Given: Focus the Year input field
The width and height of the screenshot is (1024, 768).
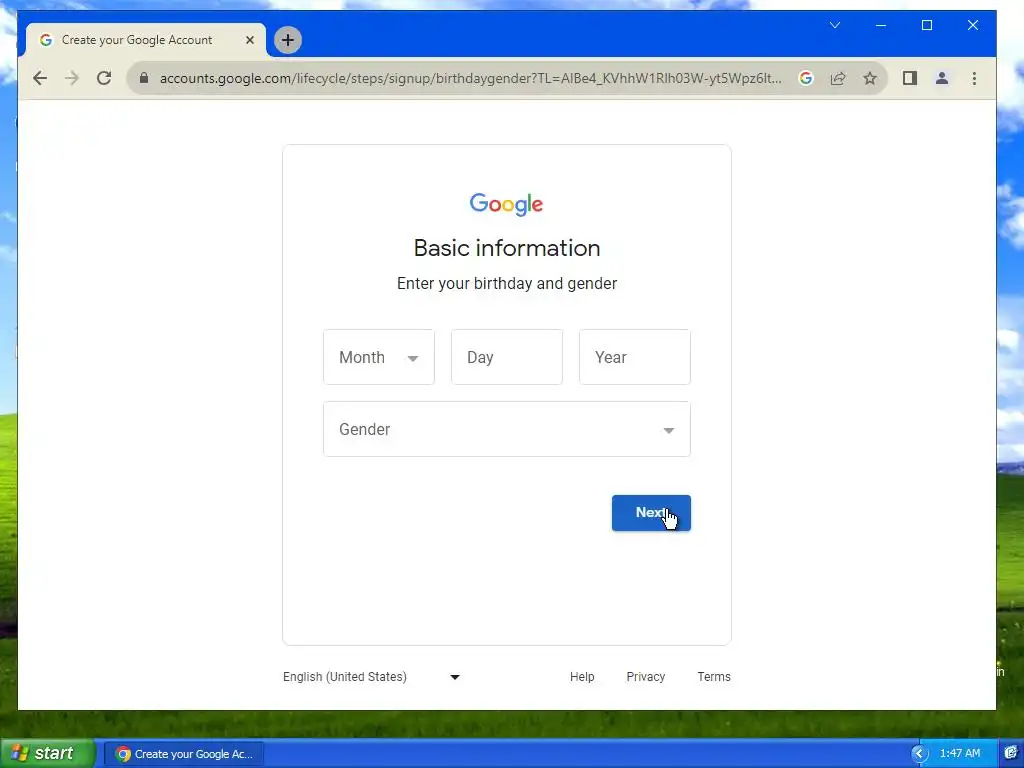Looking at the screenshot, I should [x=635, y=357].
